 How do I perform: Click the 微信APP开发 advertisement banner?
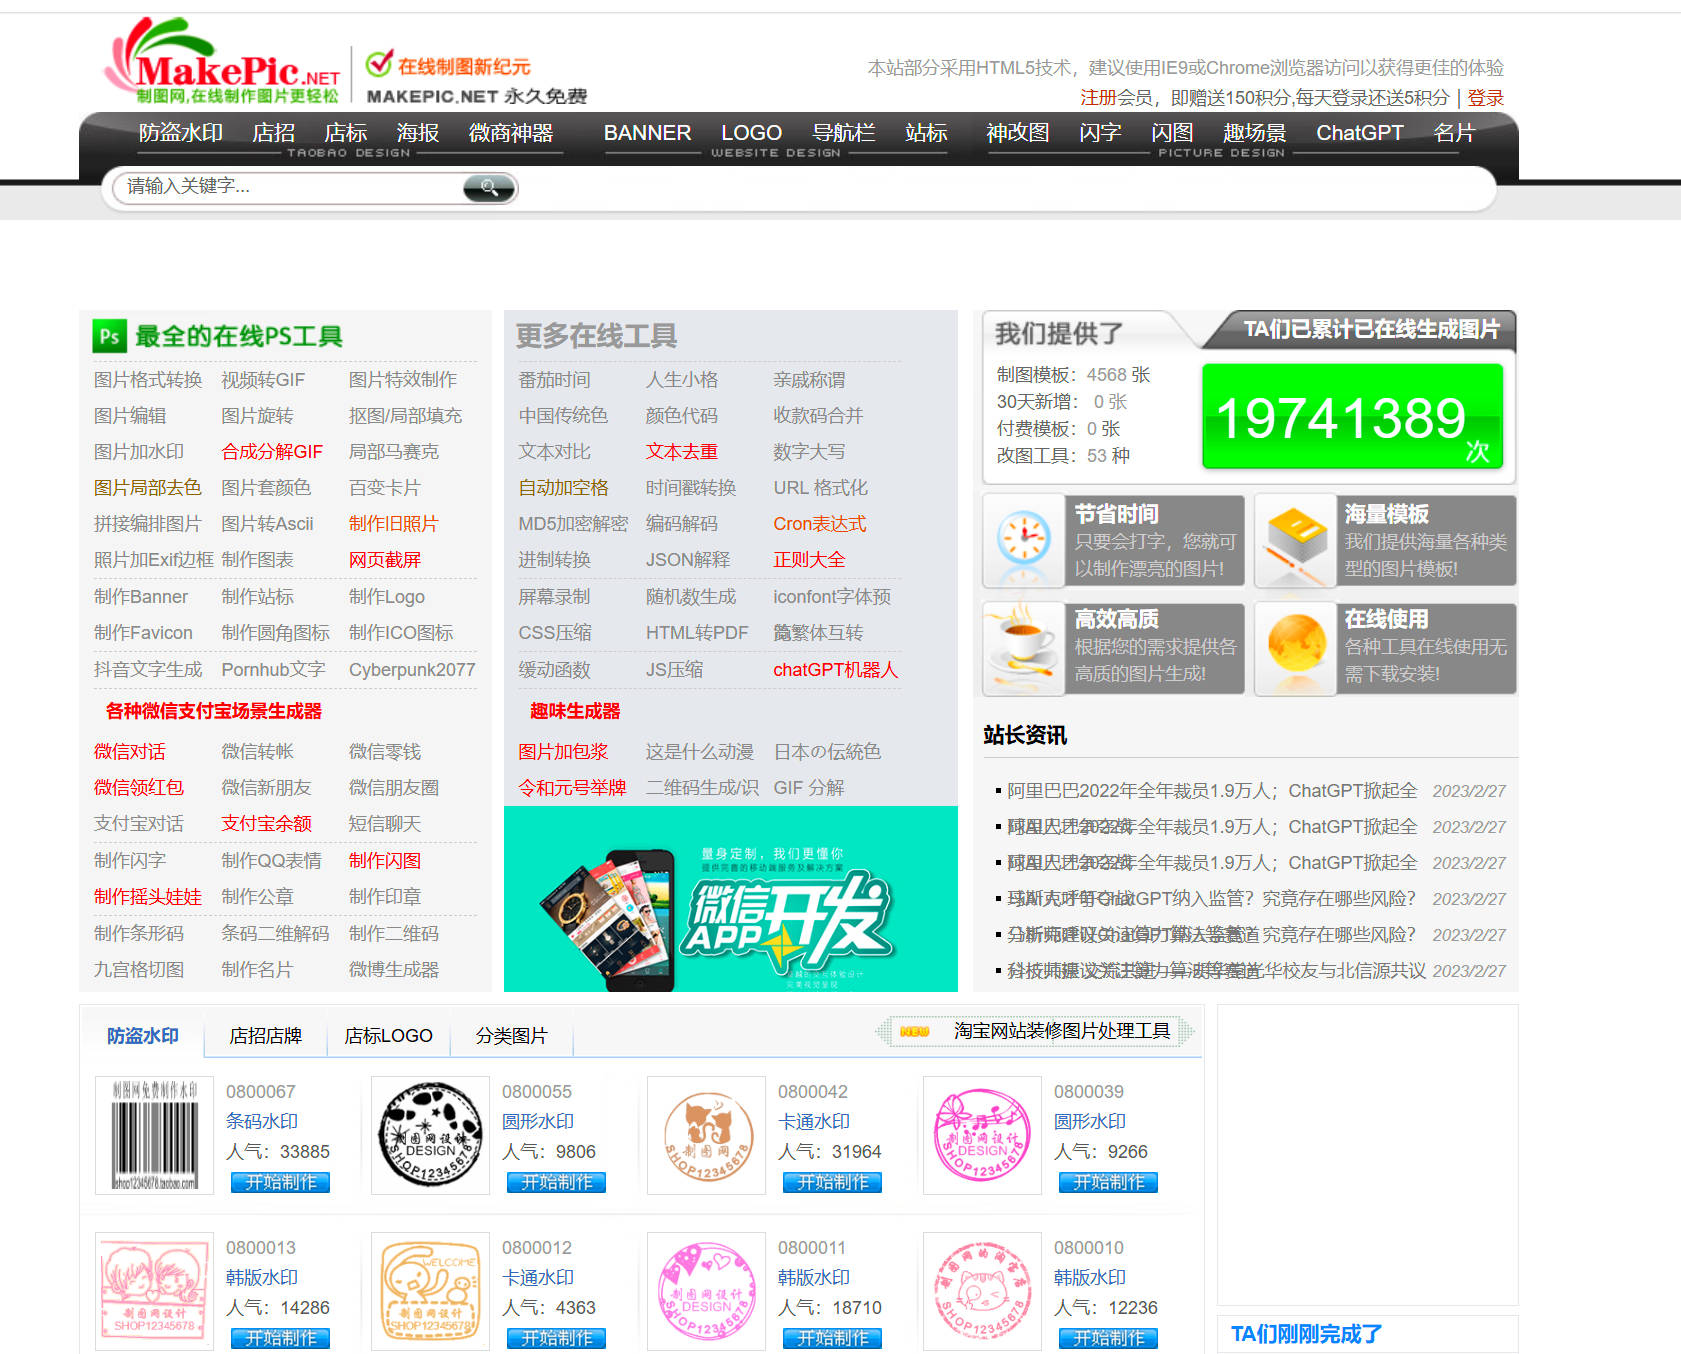[x=730, y=899]
